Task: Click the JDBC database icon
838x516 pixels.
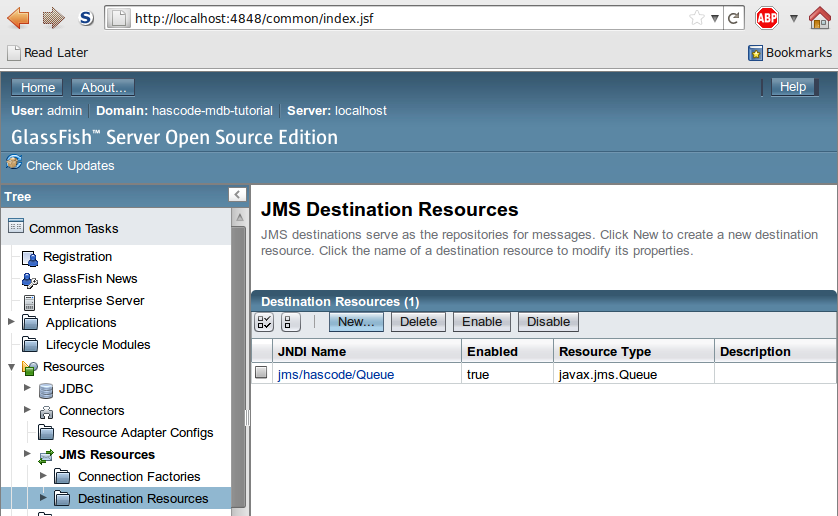Action: 46,390
